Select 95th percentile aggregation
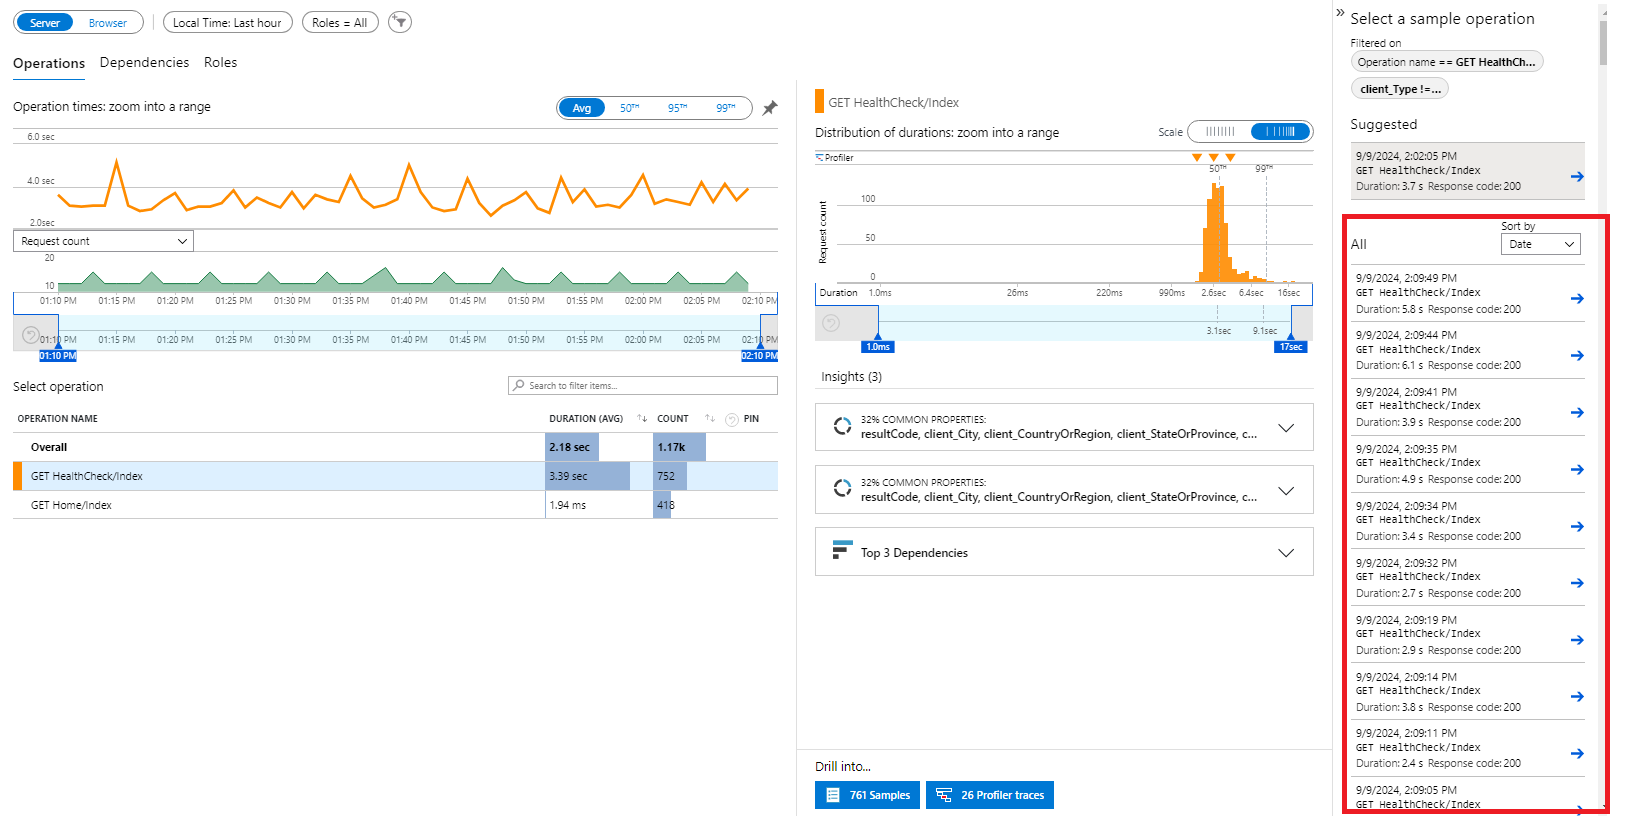 pos(677,108)
